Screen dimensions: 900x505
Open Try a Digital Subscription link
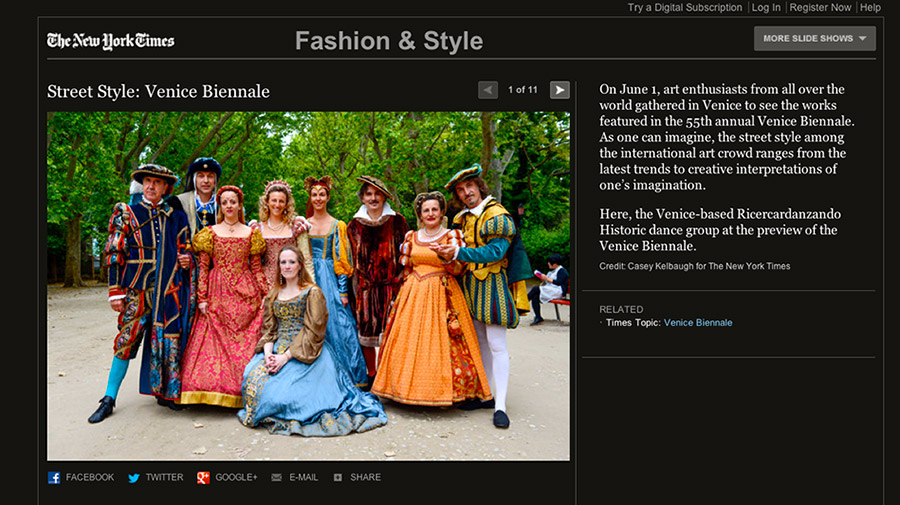point(685,7)
